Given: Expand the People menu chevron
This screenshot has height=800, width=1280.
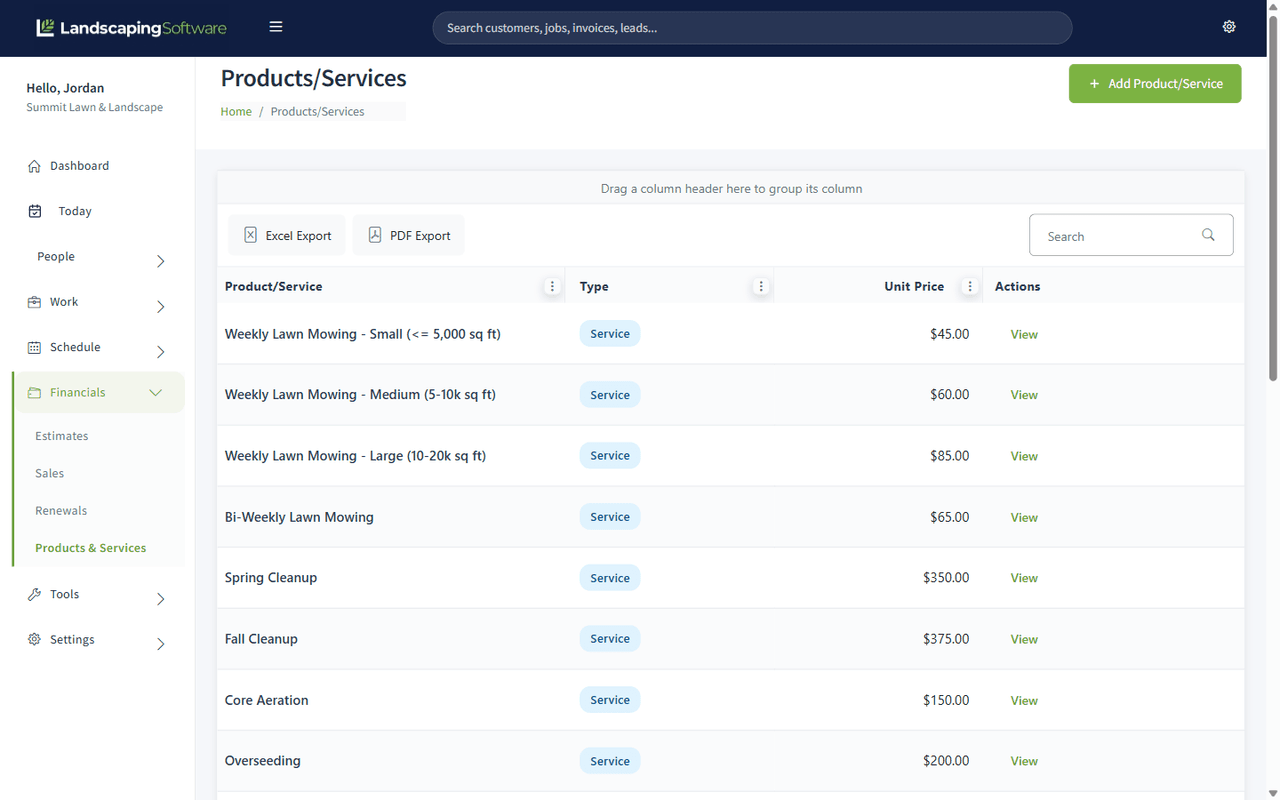Looking at the screenshot, I should tap(161, 261).
